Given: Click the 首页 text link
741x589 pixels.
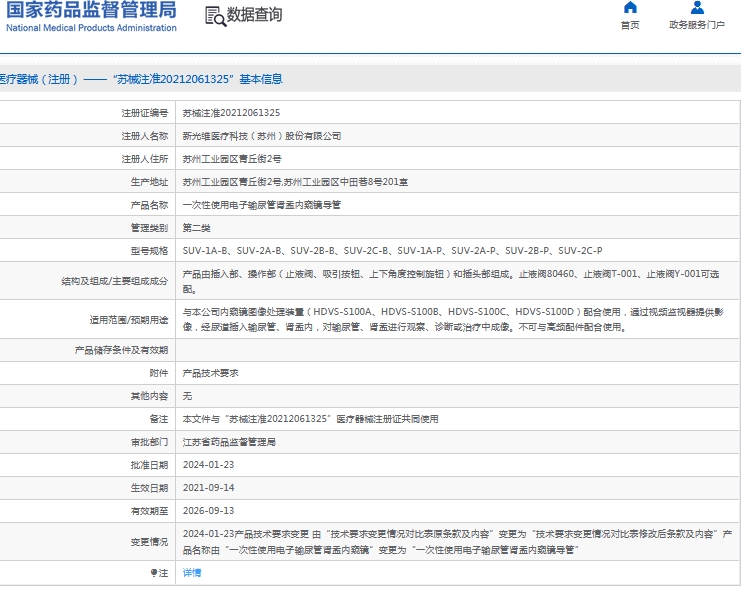Looking at the screenshot, I should (x=630, y=25).
